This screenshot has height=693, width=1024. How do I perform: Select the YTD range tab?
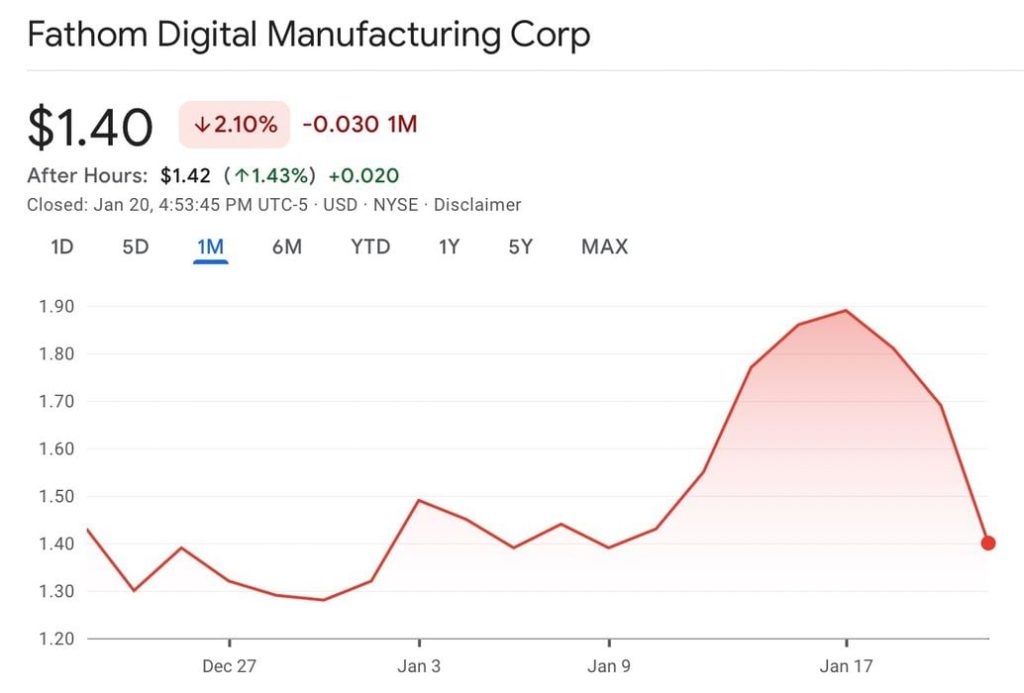pos(370,246)
